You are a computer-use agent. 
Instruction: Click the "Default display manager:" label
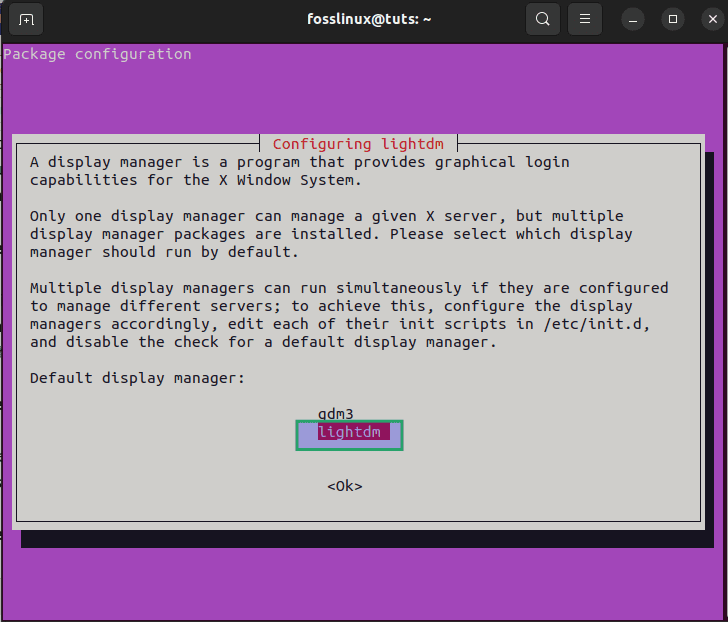tap(137, 378)
